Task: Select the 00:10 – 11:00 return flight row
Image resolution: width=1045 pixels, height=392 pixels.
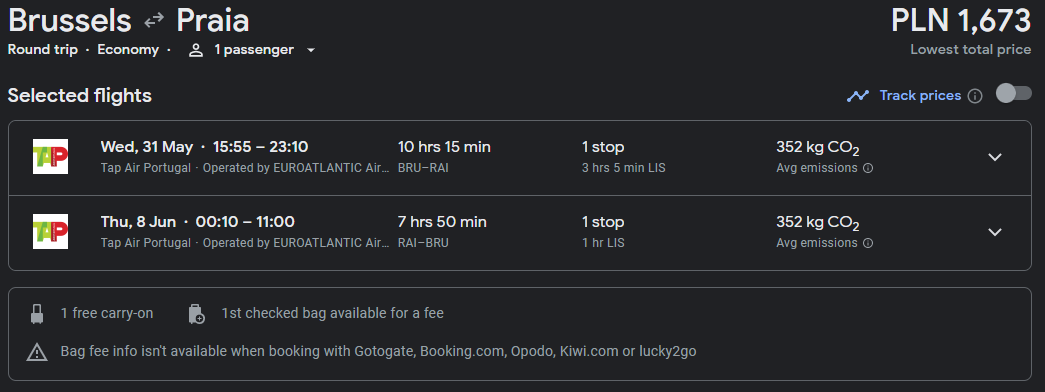Action: (520, 233)
